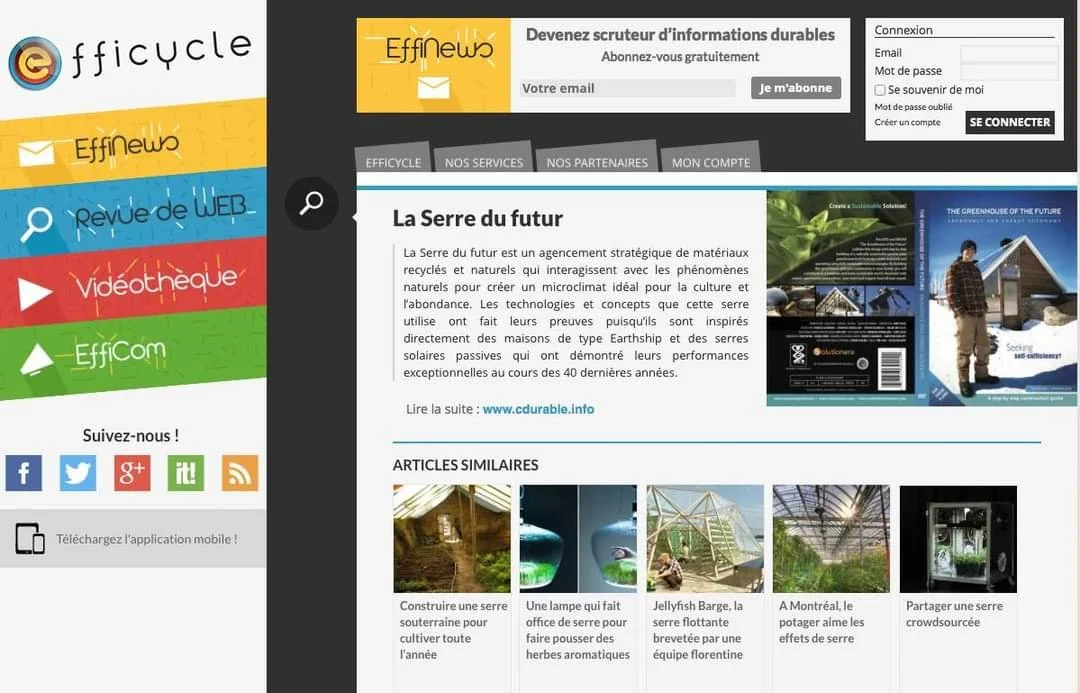Click Une lampe qui fait office title

(x=578, y=630)
